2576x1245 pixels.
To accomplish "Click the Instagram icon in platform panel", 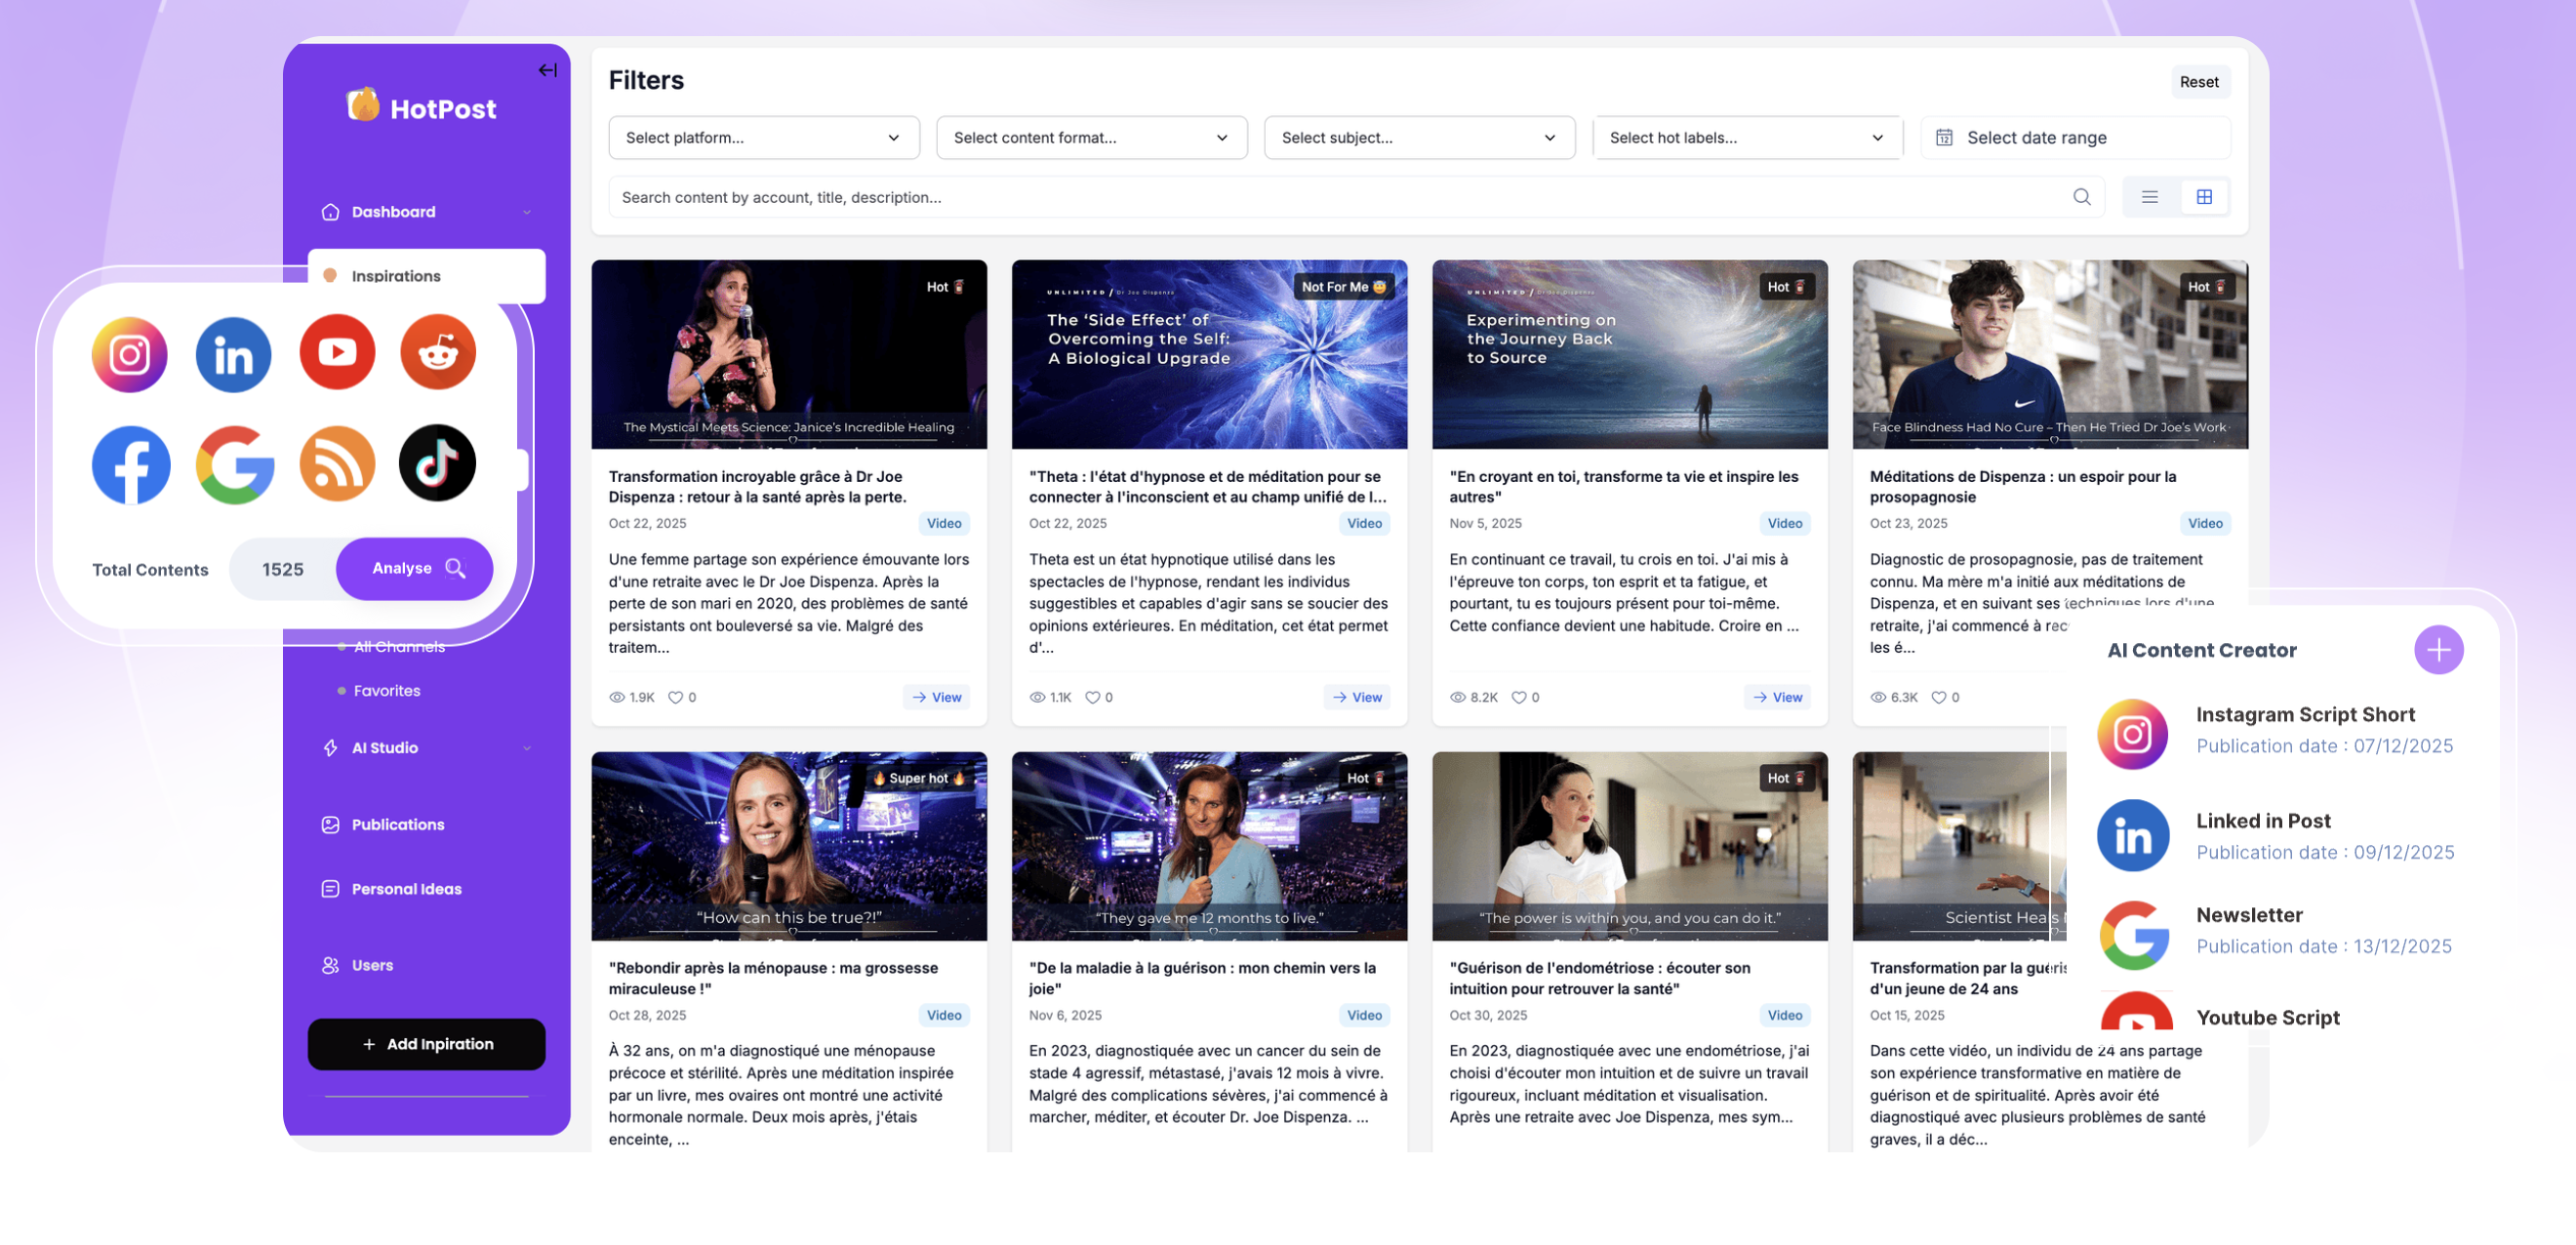I will (130, 354).
